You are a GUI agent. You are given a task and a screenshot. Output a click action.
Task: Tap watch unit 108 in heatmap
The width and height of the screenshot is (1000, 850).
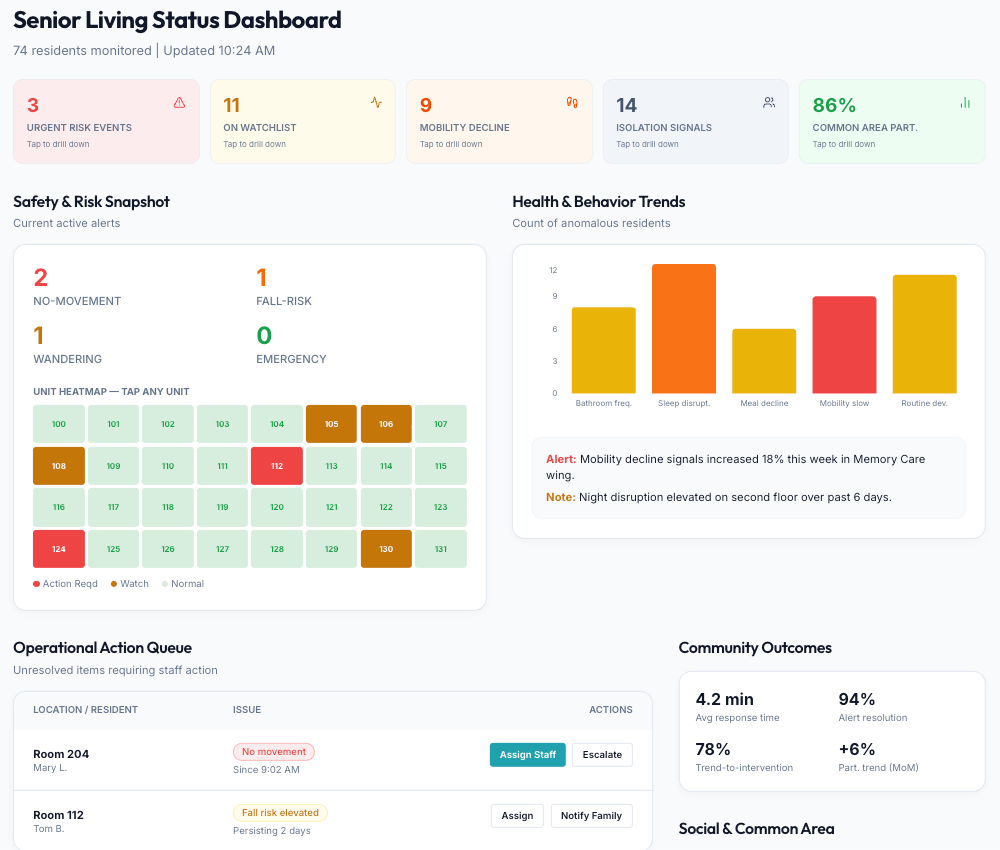(59, 466)
